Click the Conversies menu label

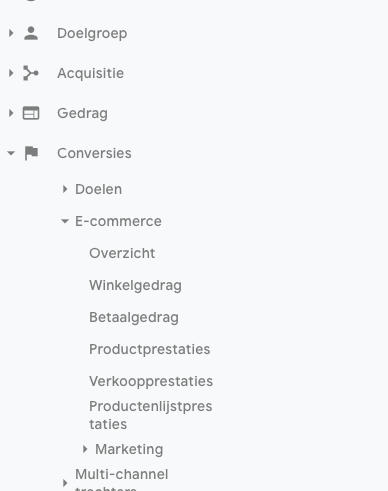point(94,153)
